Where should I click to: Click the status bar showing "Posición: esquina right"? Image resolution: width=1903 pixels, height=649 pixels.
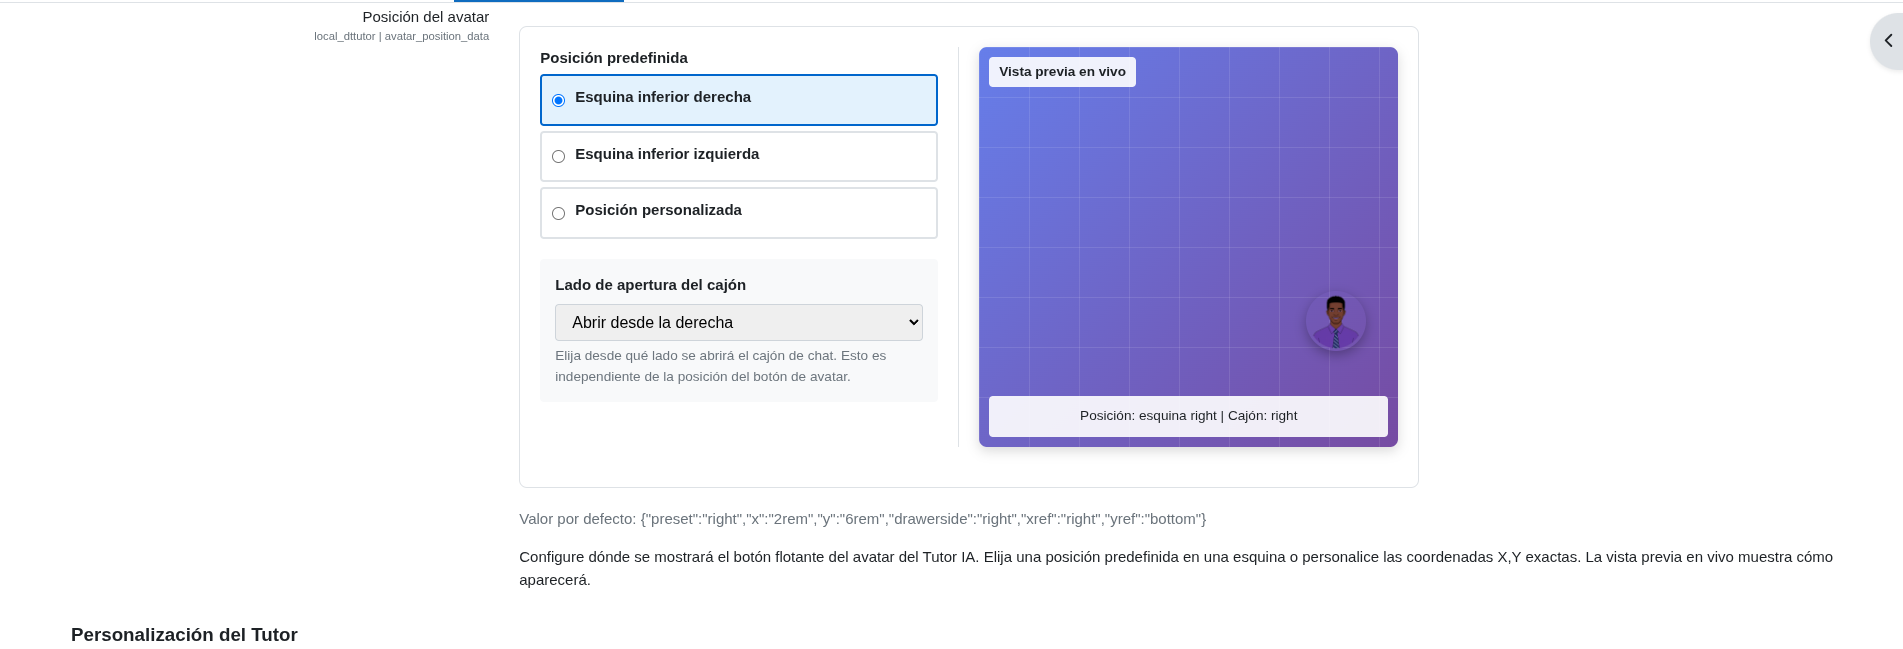(x=1188, y=416)
